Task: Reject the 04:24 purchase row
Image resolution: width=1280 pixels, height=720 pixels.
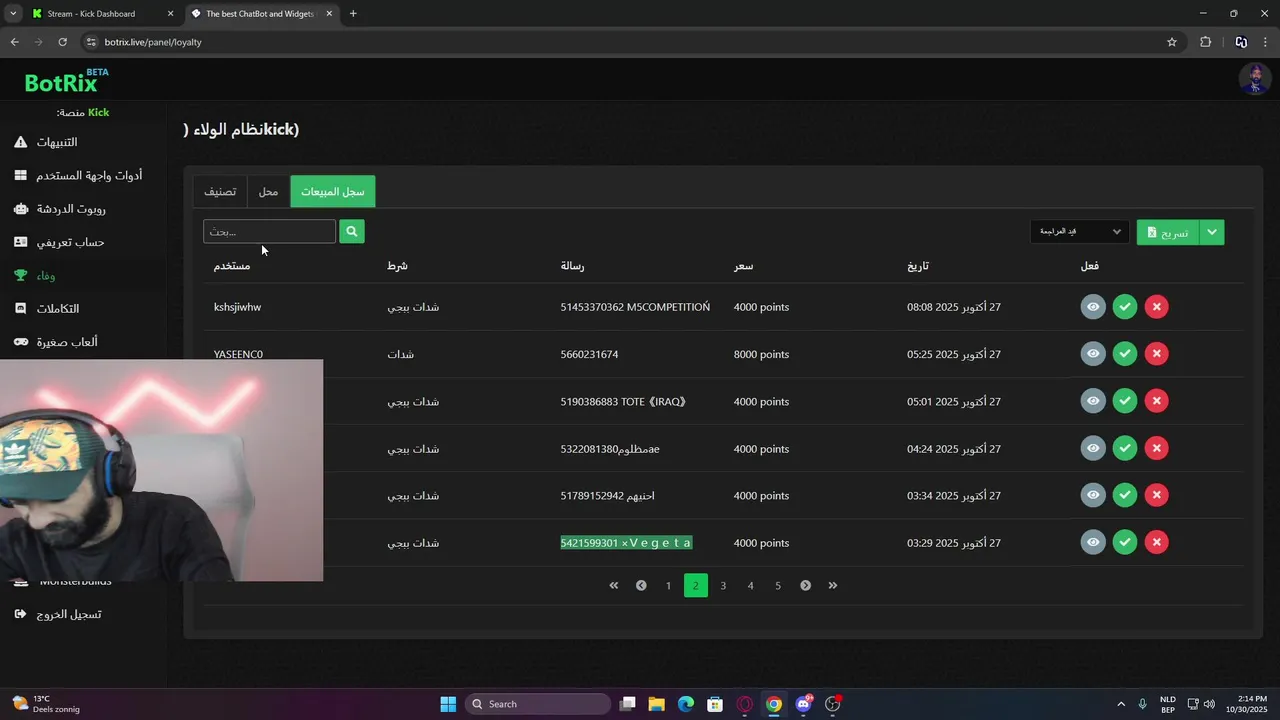Action: click(1156, 448)
